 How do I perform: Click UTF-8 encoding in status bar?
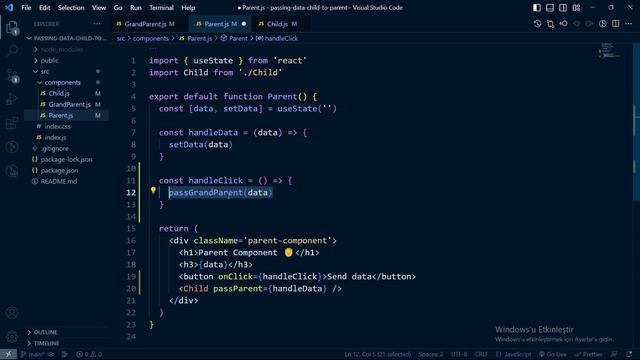coord(459,354)
